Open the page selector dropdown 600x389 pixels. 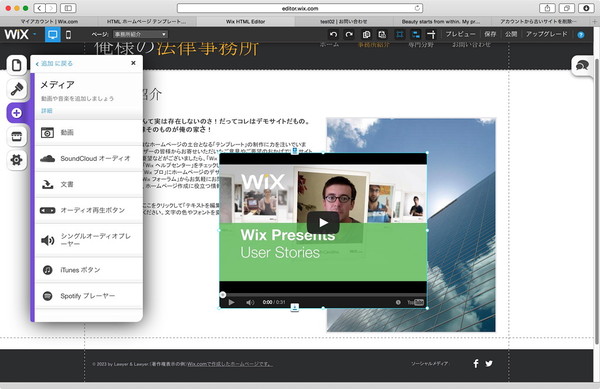[x=140, y=34]
